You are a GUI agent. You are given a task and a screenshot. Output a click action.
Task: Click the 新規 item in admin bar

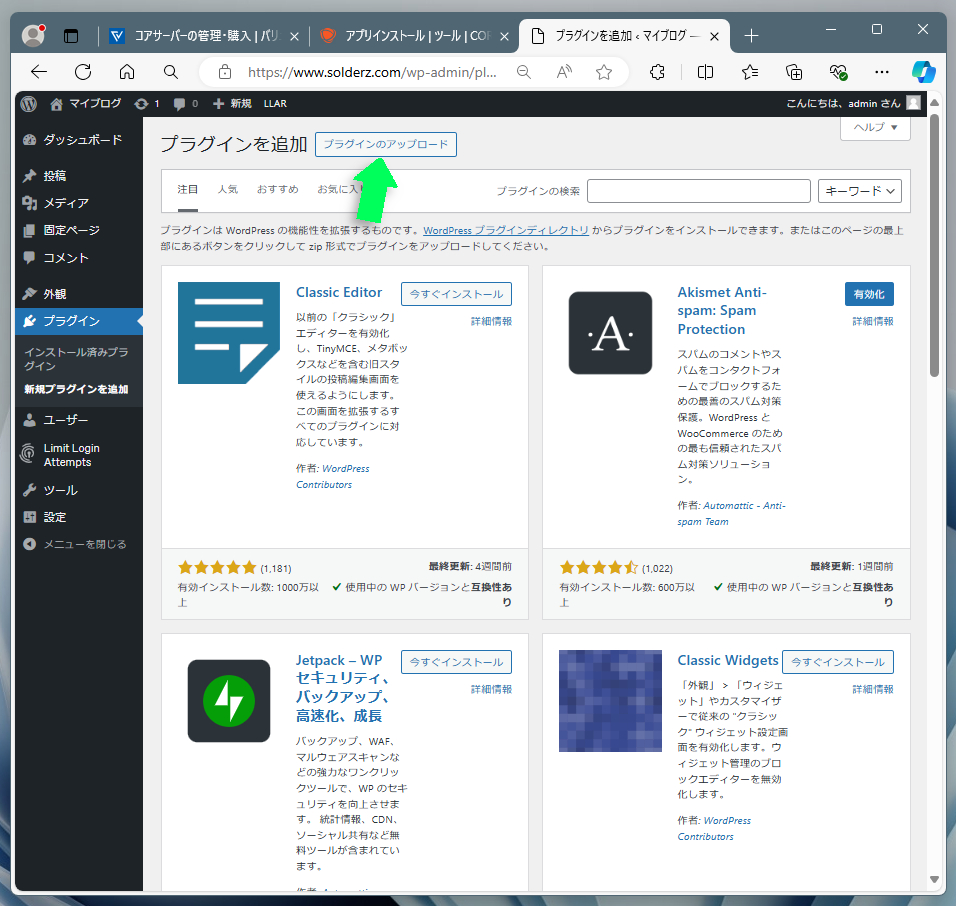(x=232, y=104)
